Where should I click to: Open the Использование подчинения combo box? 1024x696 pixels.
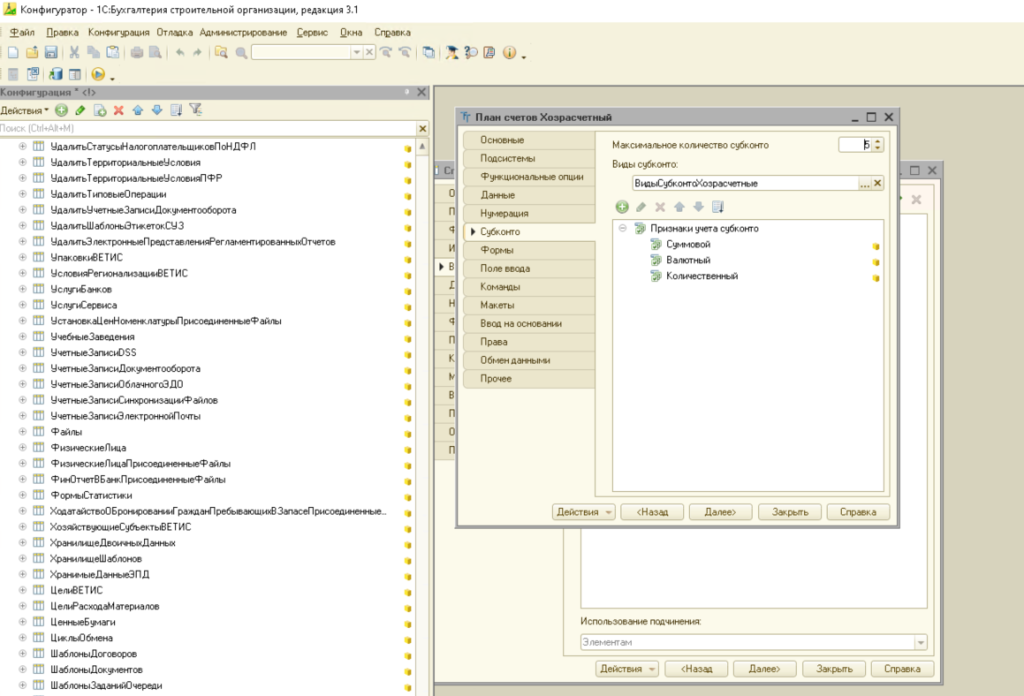point(919,643)
